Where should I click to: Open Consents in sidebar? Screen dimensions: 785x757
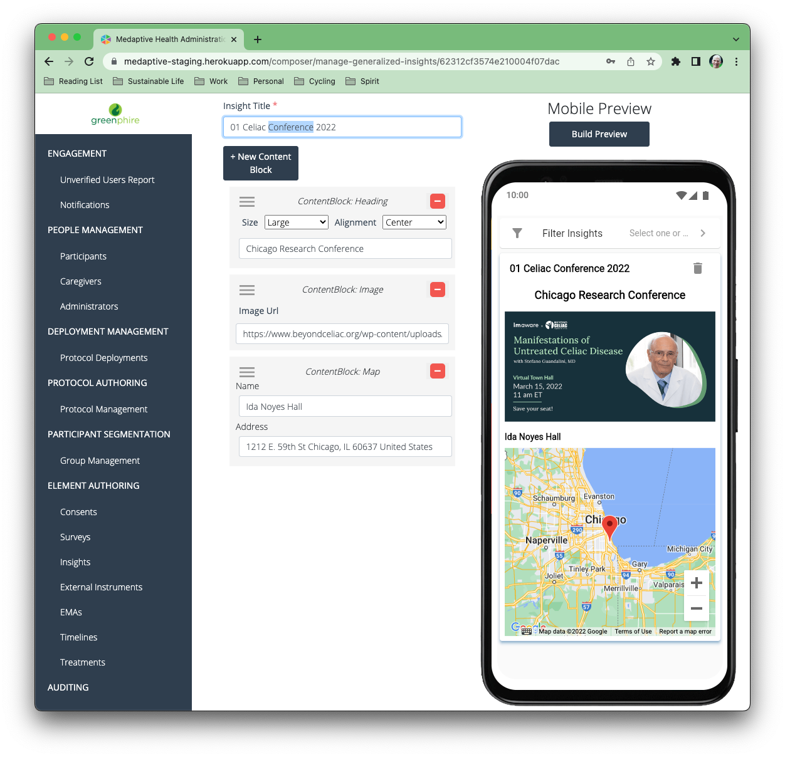click(x=79, y=512)
